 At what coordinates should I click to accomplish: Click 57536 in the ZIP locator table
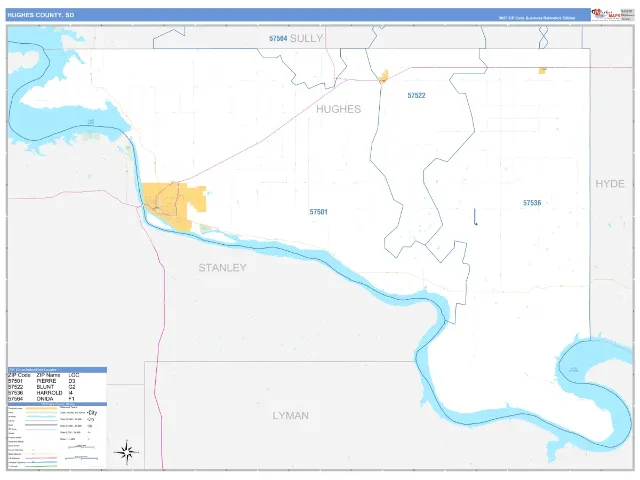click(x=16, y=393)
